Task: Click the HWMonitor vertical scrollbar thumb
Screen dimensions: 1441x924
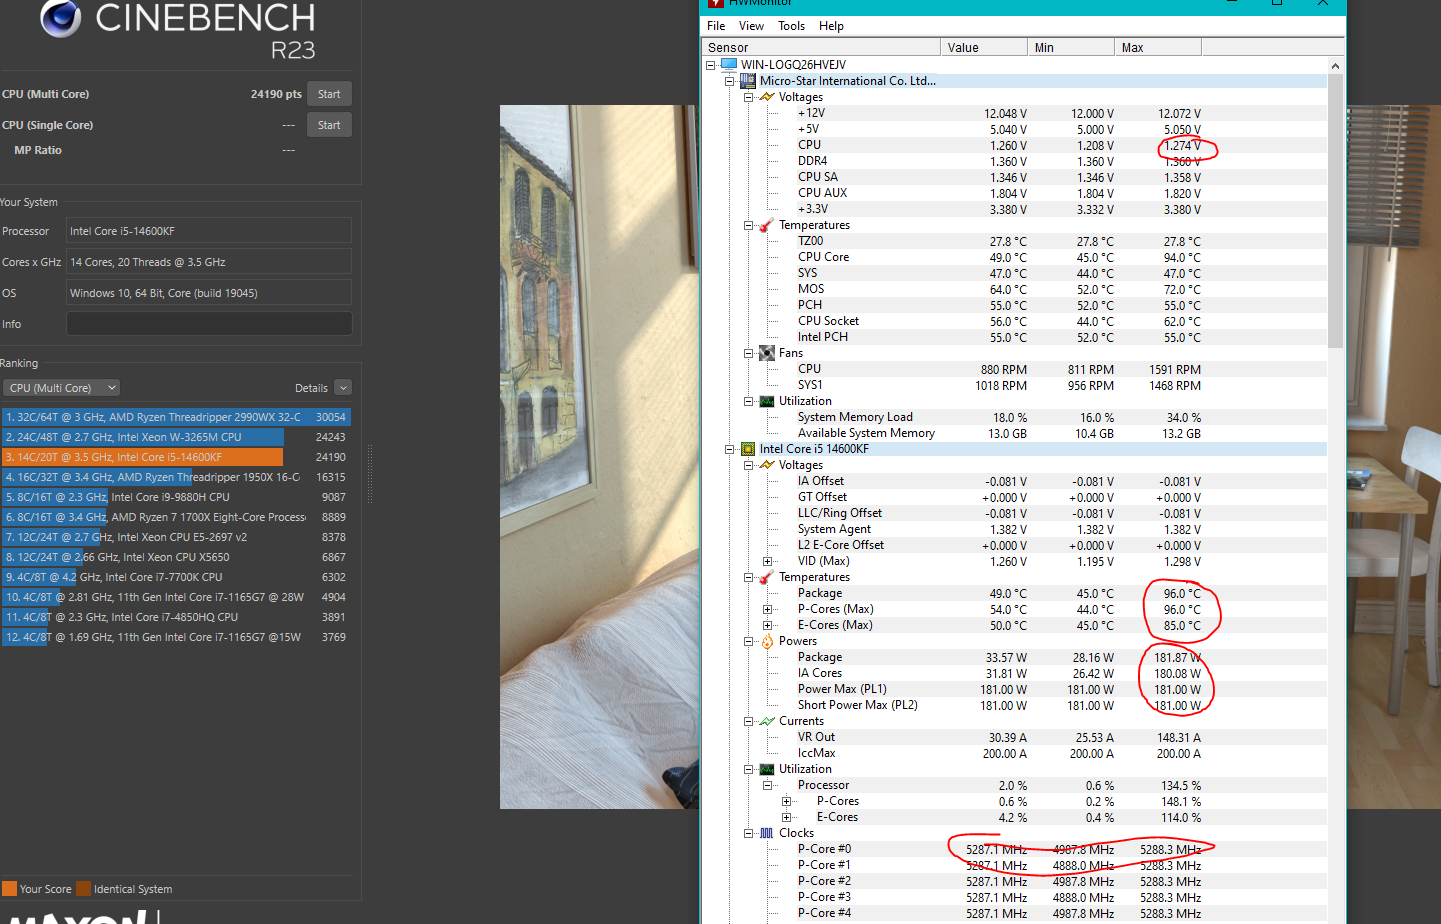Action: click(x=1336, y=210)
